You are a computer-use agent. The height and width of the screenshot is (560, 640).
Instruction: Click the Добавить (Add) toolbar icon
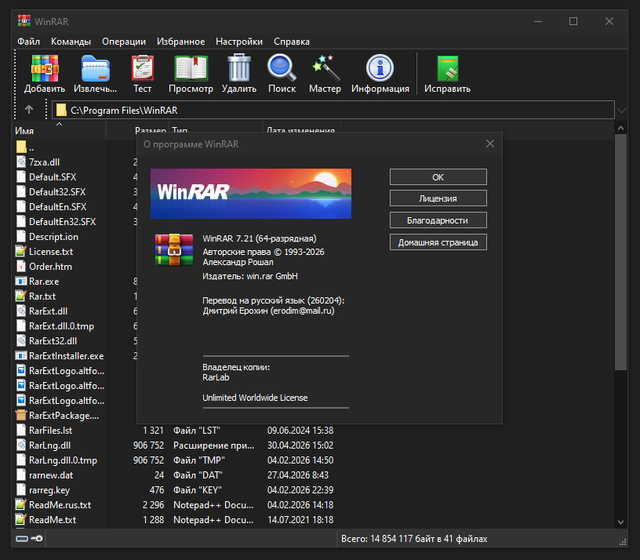coord(44,68)
